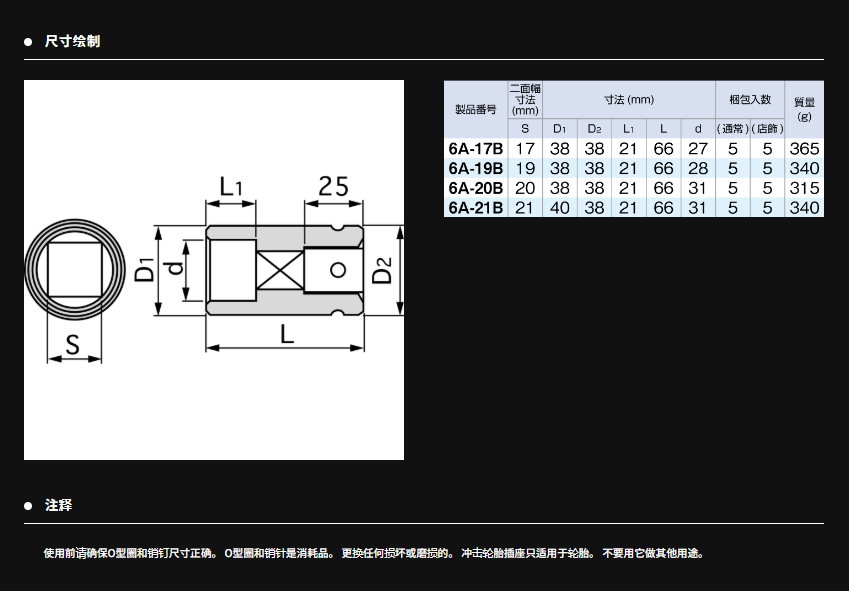This screenshot has width=849, height=591.
Task: Select product number 6A-17B in the table
Action: (475, 148)
